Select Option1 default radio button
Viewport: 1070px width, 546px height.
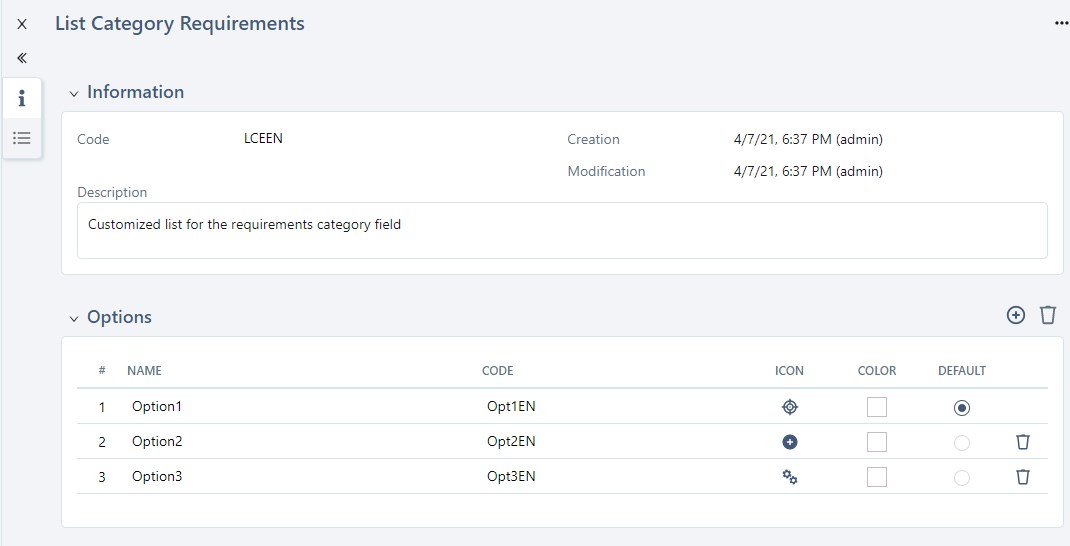(x=962, y=408)
